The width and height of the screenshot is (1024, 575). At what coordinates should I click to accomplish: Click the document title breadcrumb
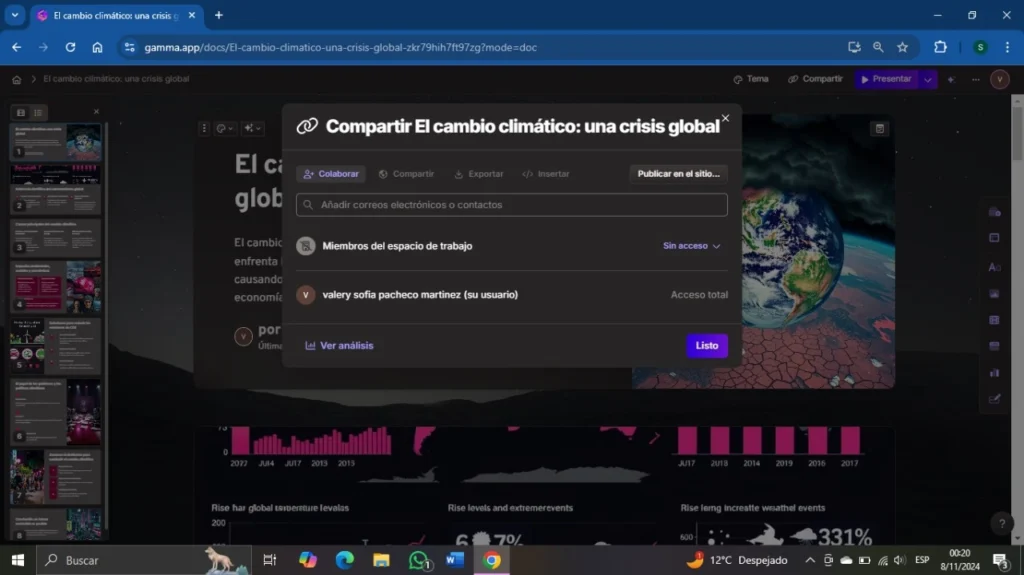[116, 79]
